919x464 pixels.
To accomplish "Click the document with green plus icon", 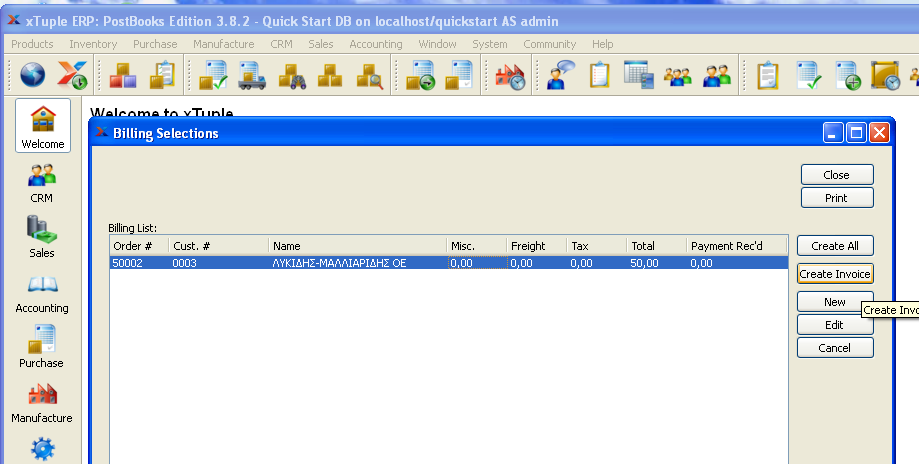I will (x=847, y=76).
